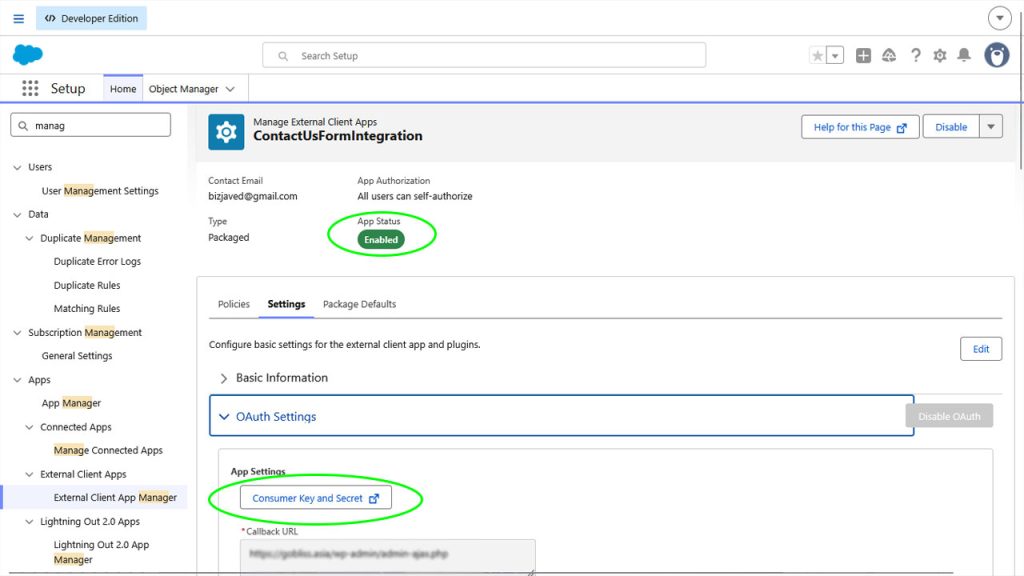Open Duplicate Error Logs
The height and width of the screenshot is (576, 1024).
click(97, 261)
